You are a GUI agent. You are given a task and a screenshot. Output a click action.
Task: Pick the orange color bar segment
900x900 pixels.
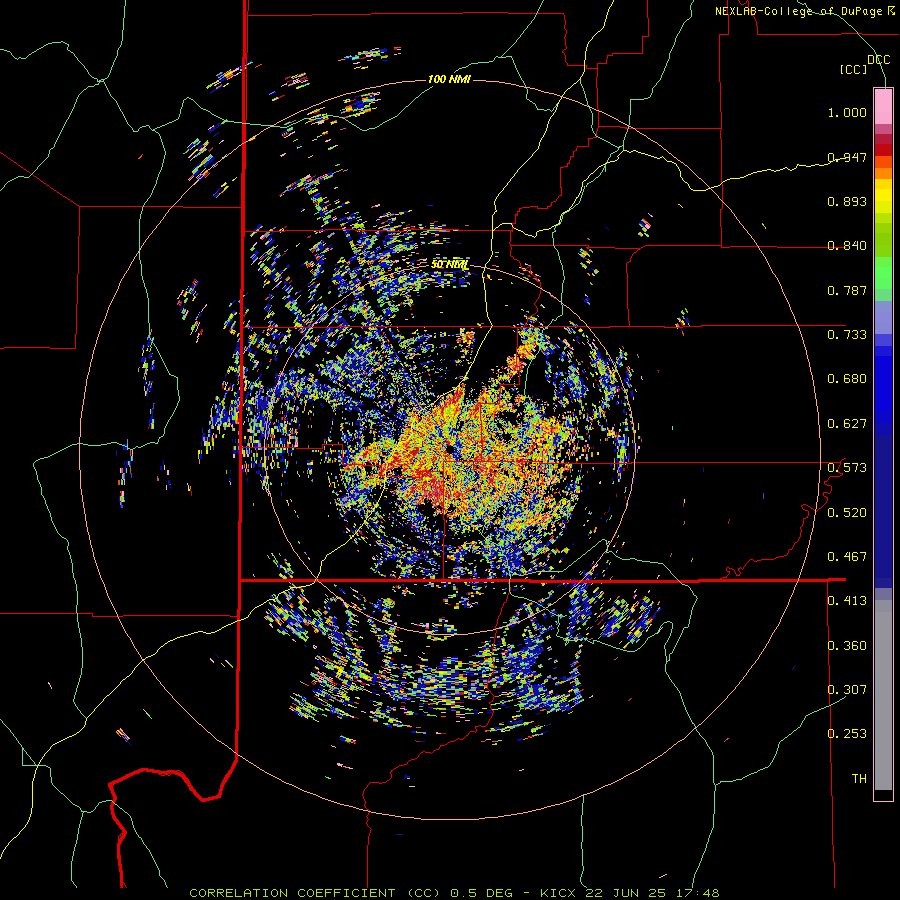[883, 173]
